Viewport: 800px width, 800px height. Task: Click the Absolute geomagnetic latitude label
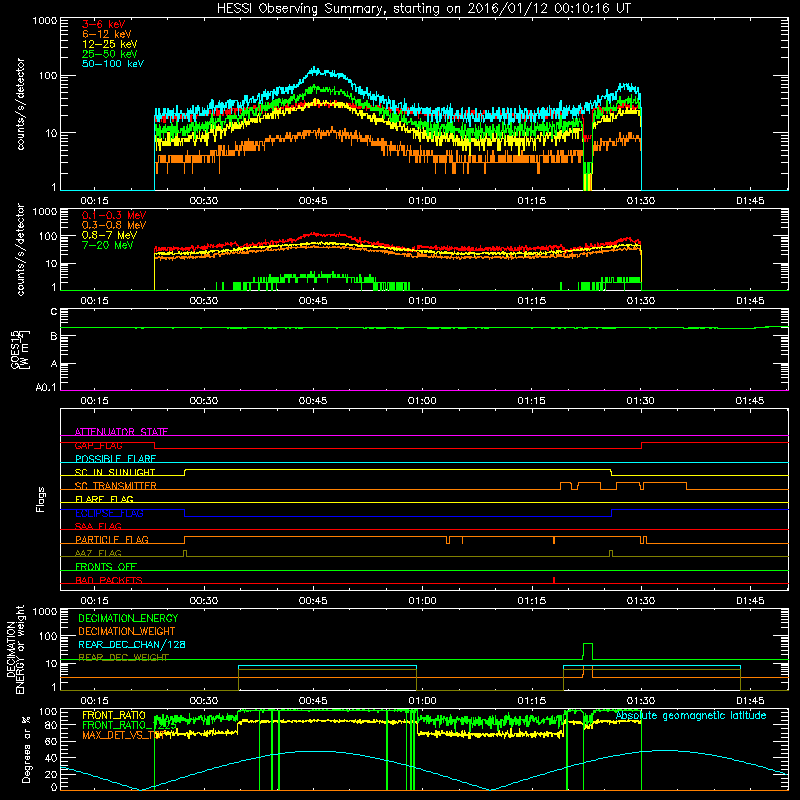point(691,715)
